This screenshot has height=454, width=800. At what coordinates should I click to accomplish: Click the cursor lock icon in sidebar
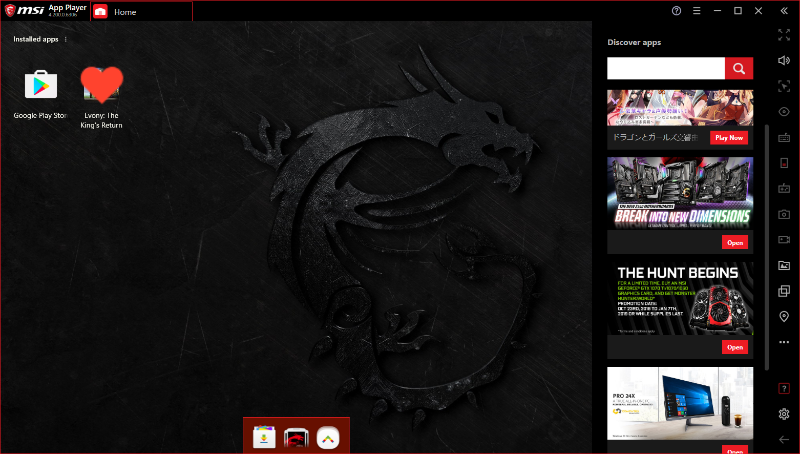tap(784, 86)
